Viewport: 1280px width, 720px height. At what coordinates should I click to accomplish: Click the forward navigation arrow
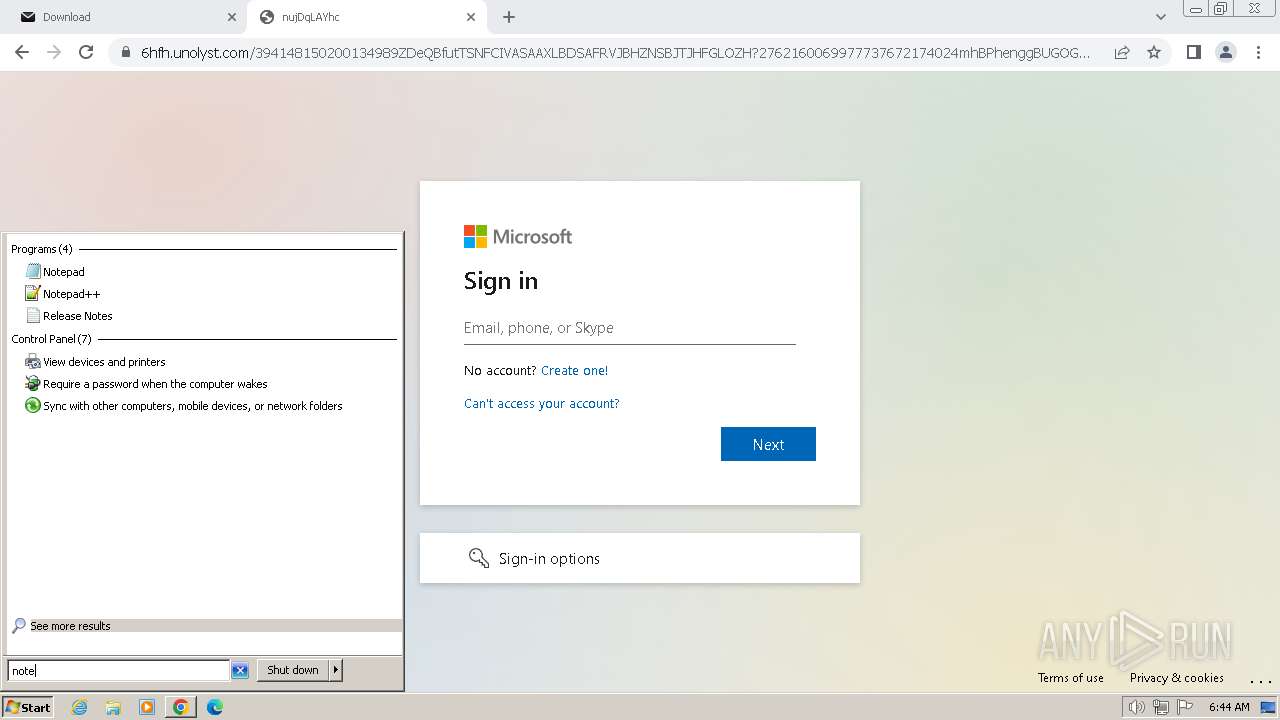[54, 52]
